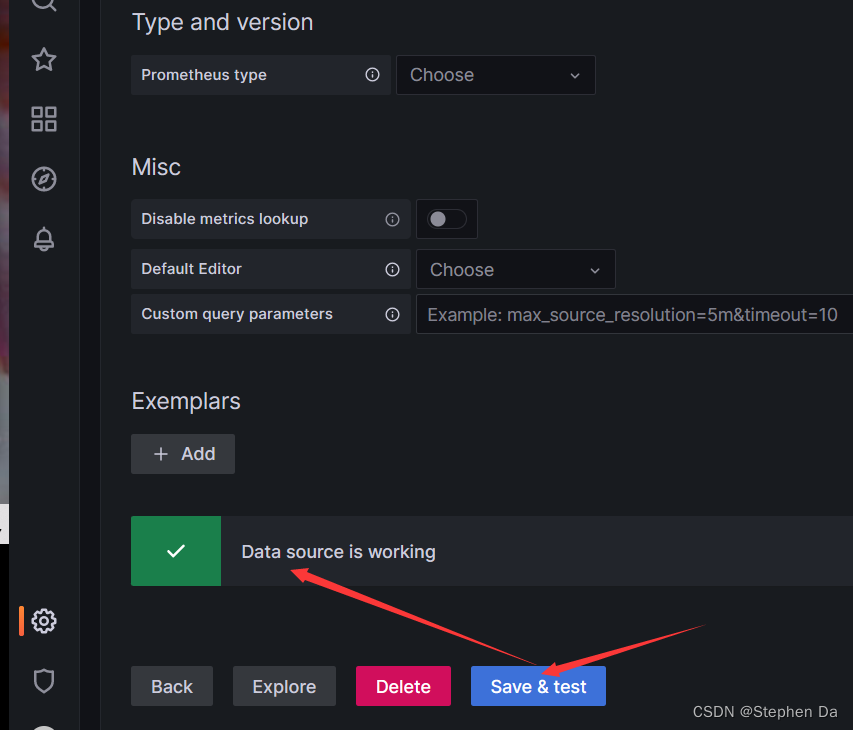Screen dimensions: 853x730
Task: Show the info tooltip for Disable metrics lookup
Action: click(392, 219)
